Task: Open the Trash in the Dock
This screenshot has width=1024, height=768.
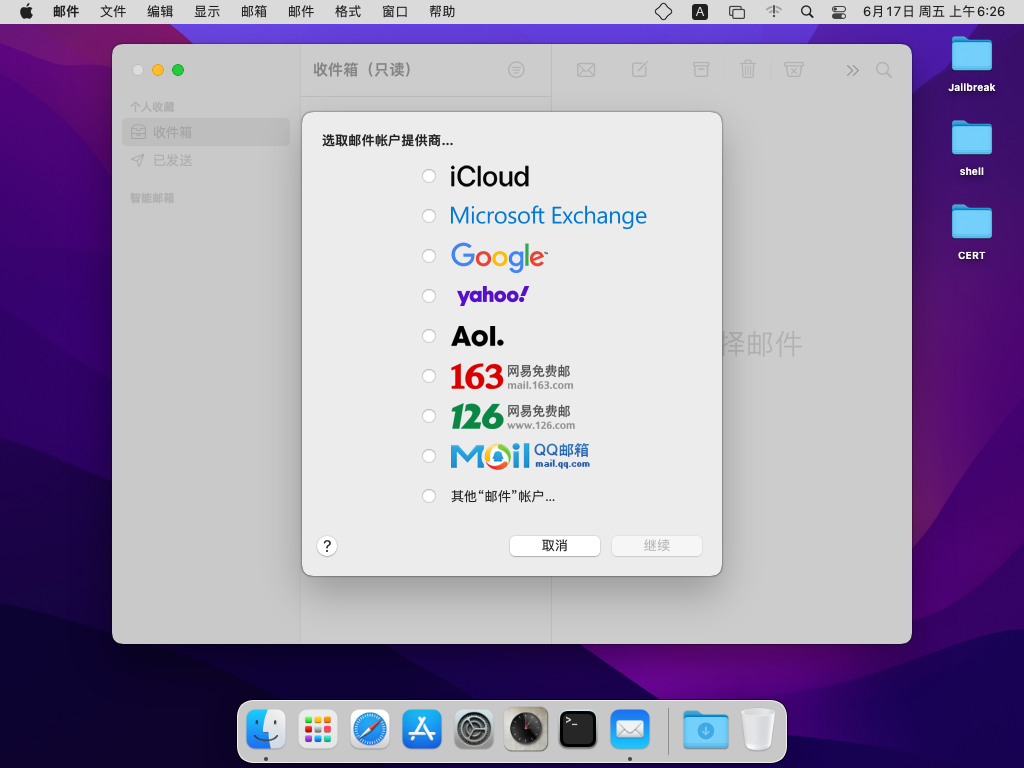Action: click(x=758, y=729)
